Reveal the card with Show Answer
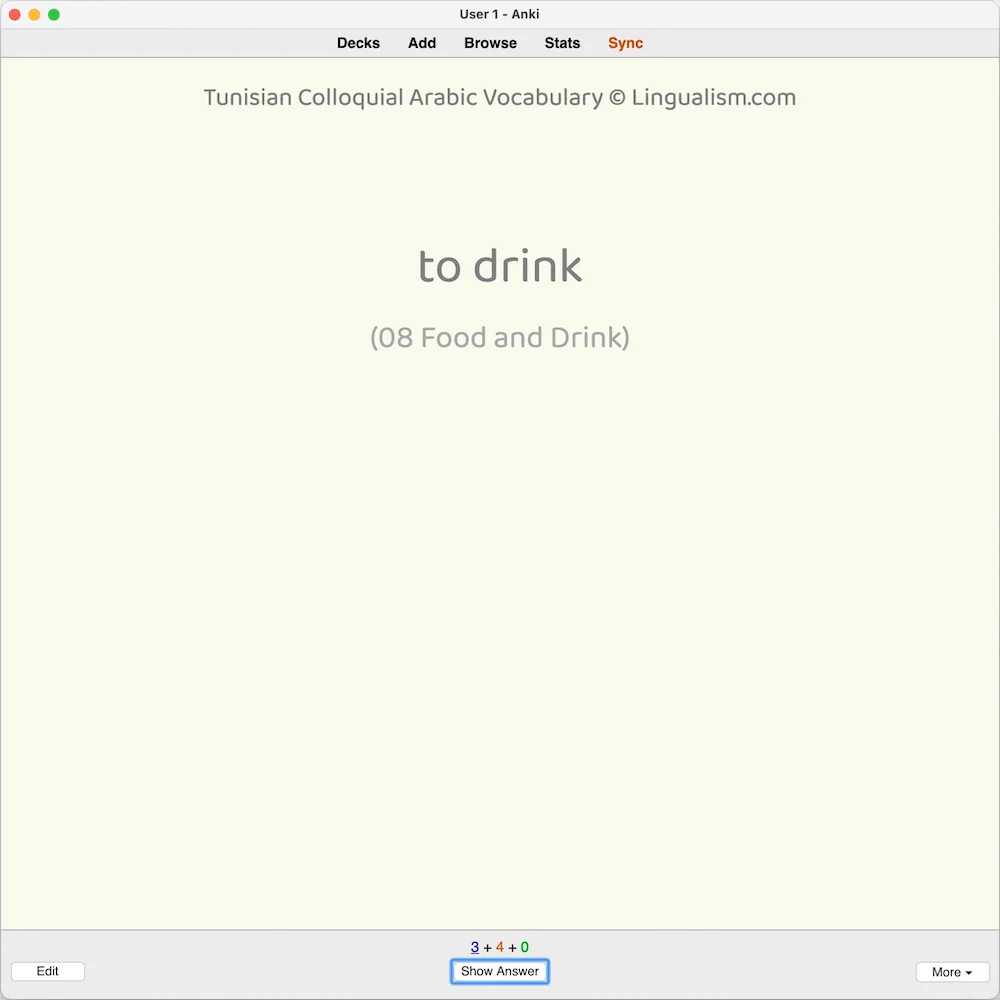1000x1000 pixels. coord(499,971)
